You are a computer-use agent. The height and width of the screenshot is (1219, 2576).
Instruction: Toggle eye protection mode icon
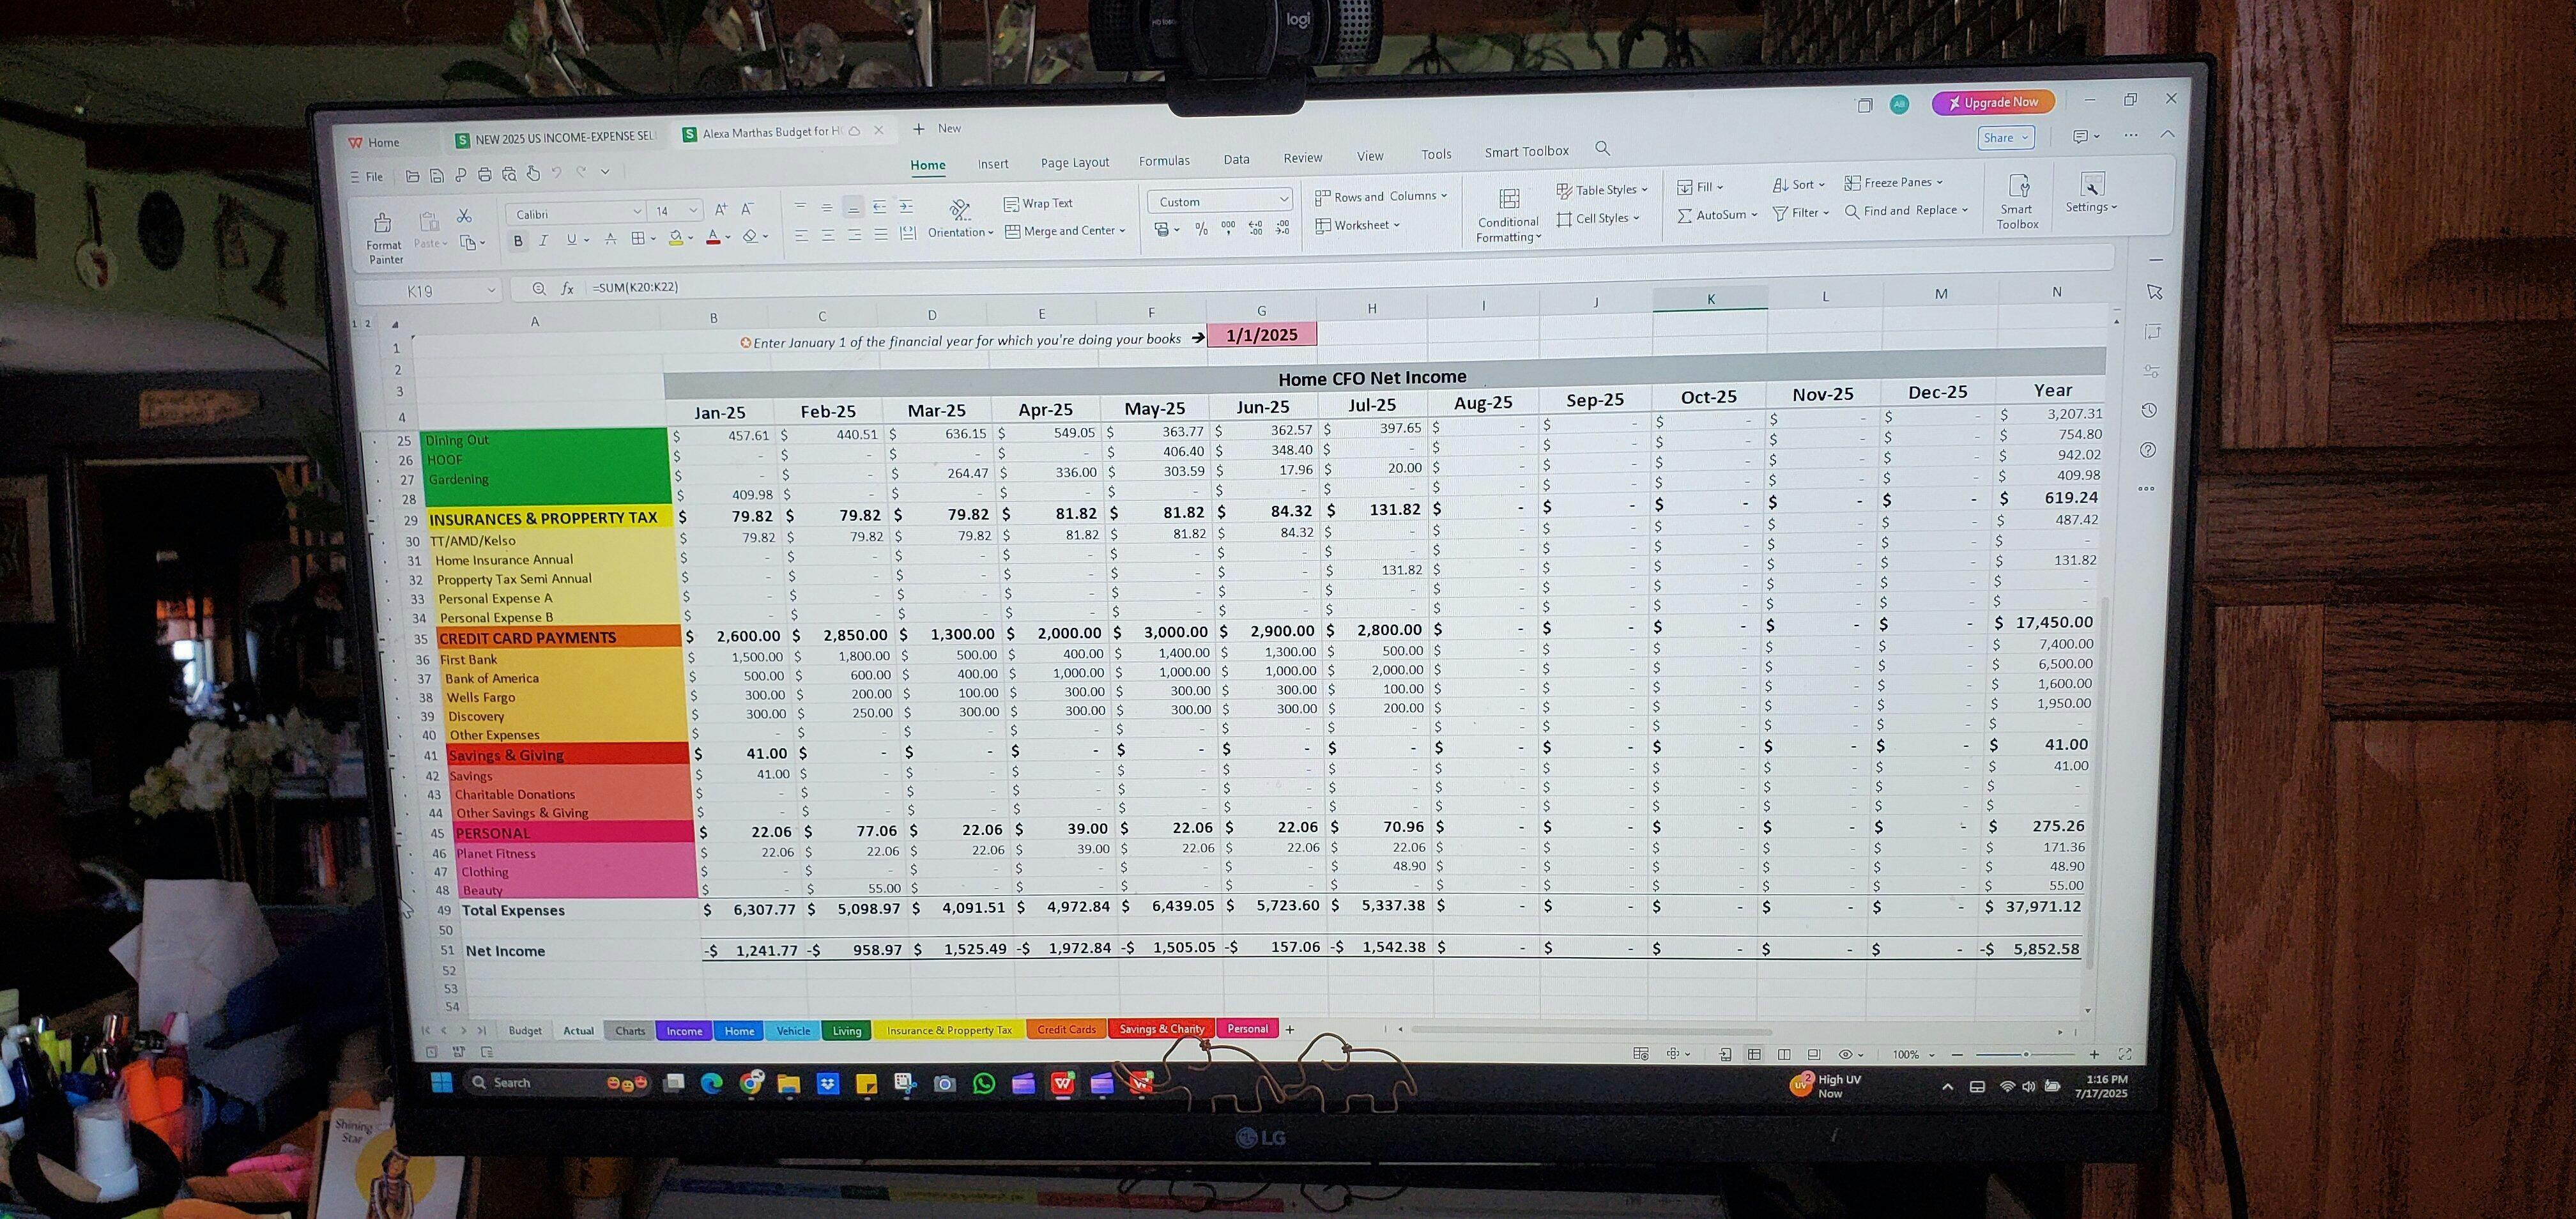click(x=1845, y=1054)
